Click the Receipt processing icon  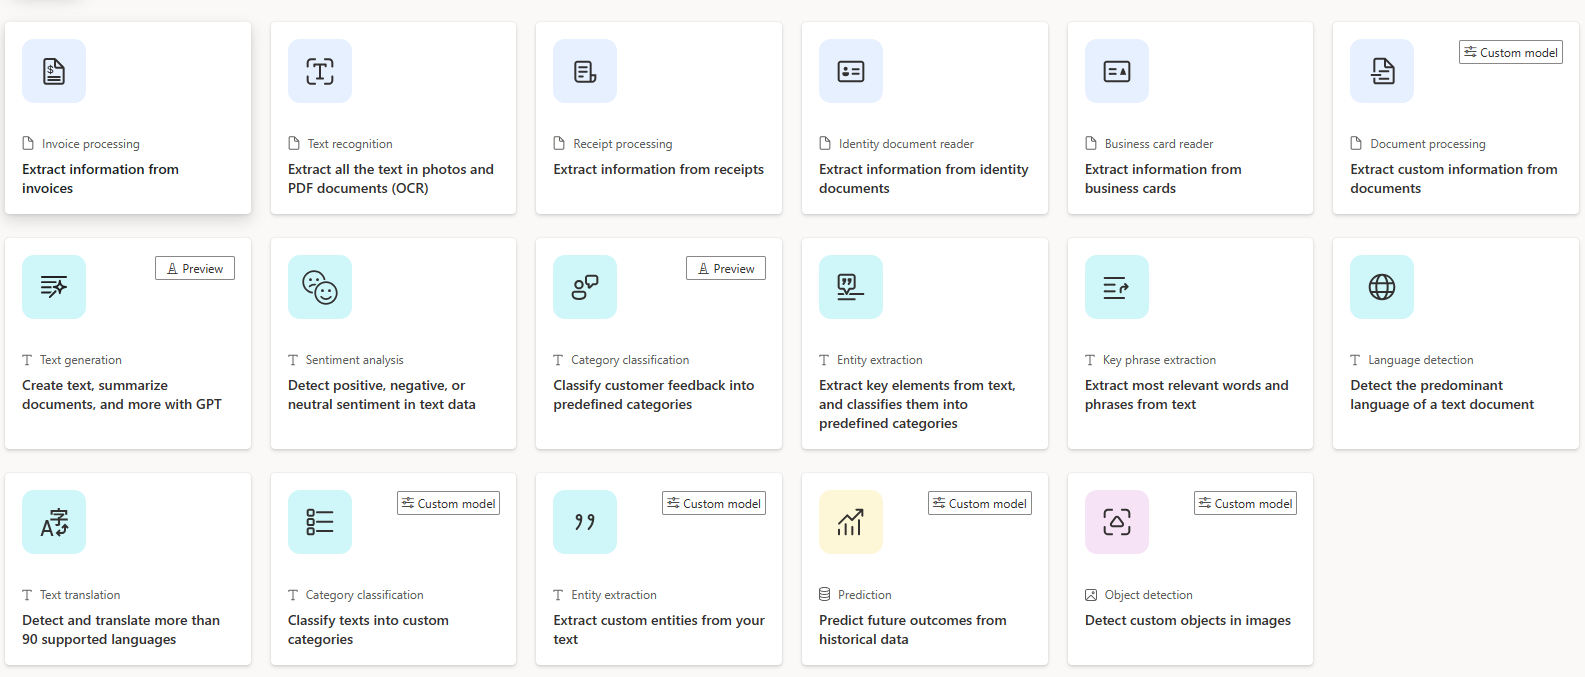click(585, 71)
